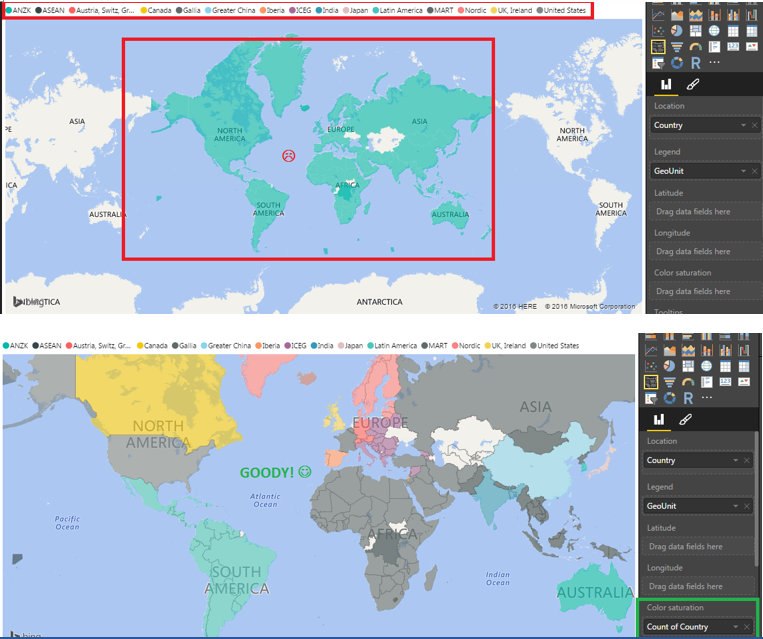Select Gauge visual in upper Visualizations pane
This screenshot has height=639, width=763.
[x=696, y=47]
